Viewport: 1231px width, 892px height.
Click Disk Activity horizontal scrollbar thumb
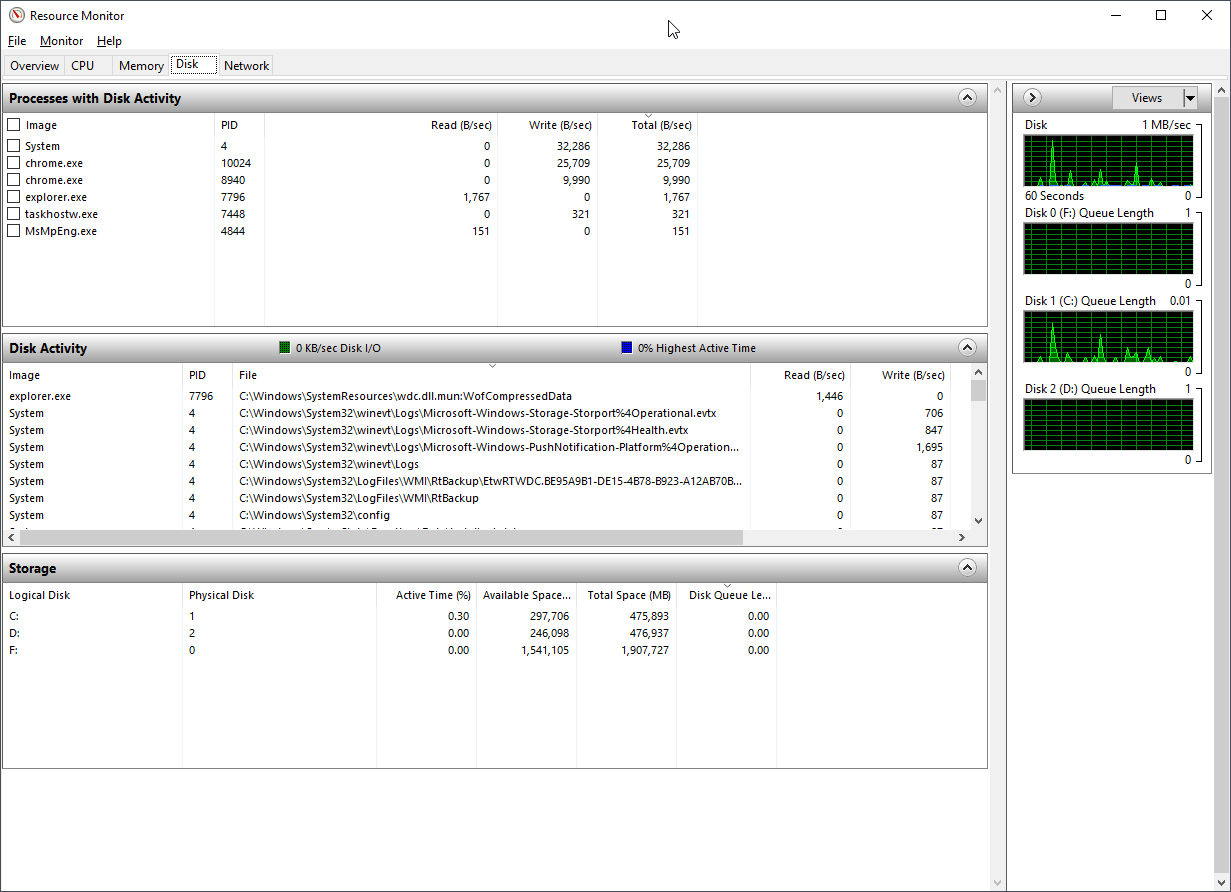coord(381,538)
